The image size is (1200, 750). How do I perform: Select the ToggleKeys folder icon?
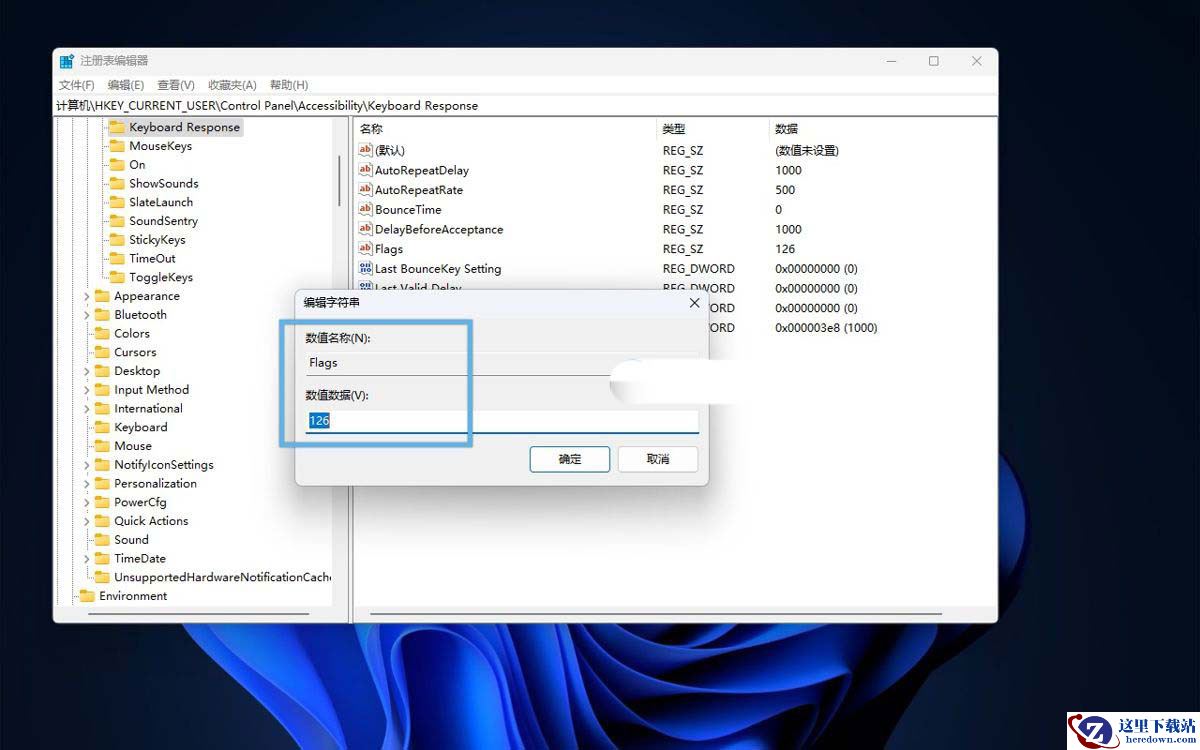(117, 277)
